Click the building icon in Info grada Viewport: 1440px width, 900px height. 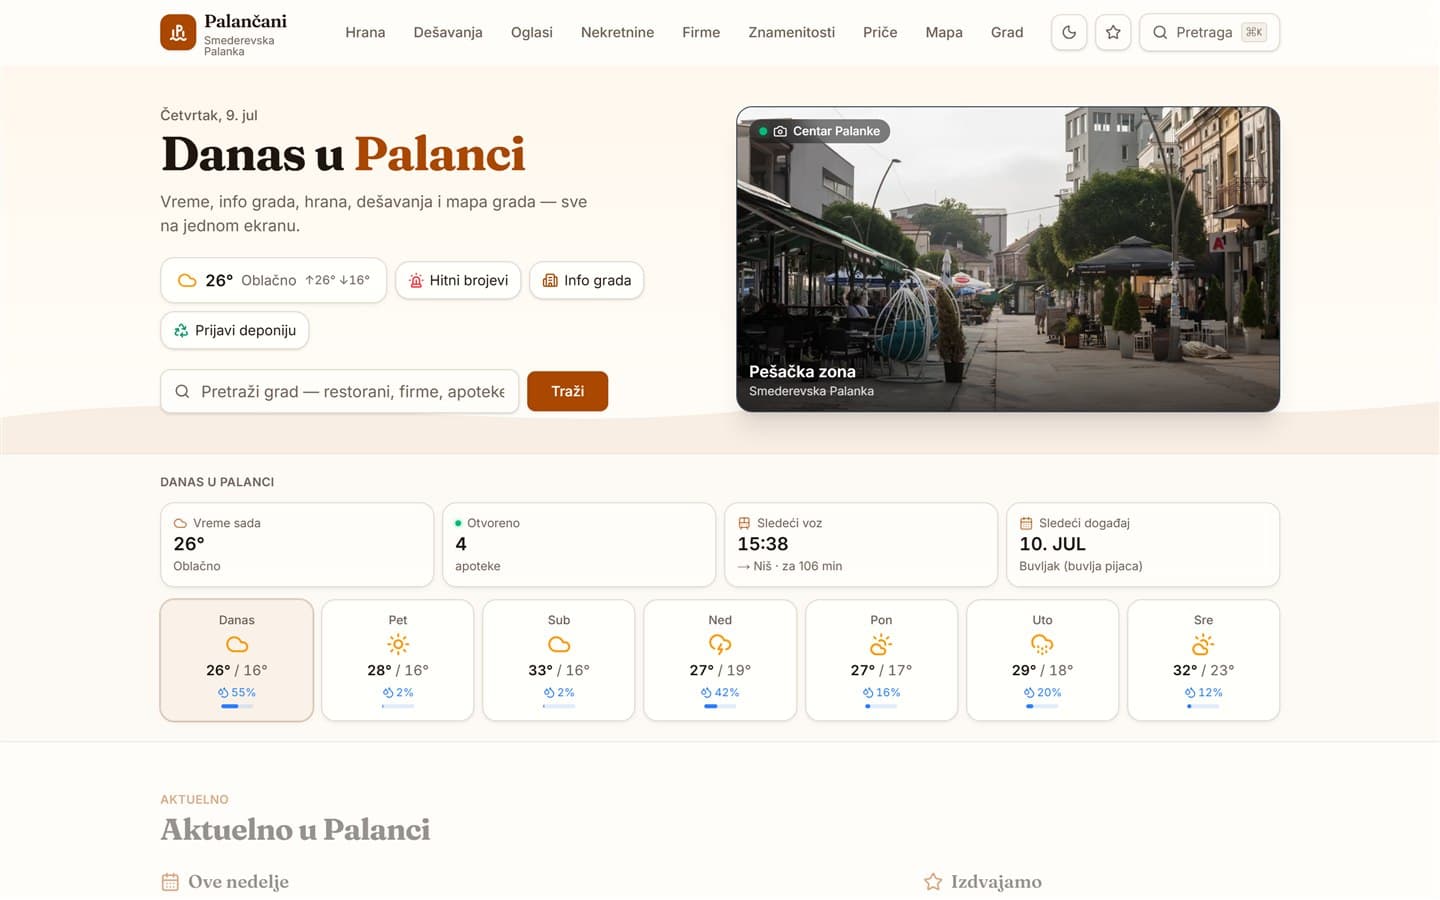click(550, 280)
